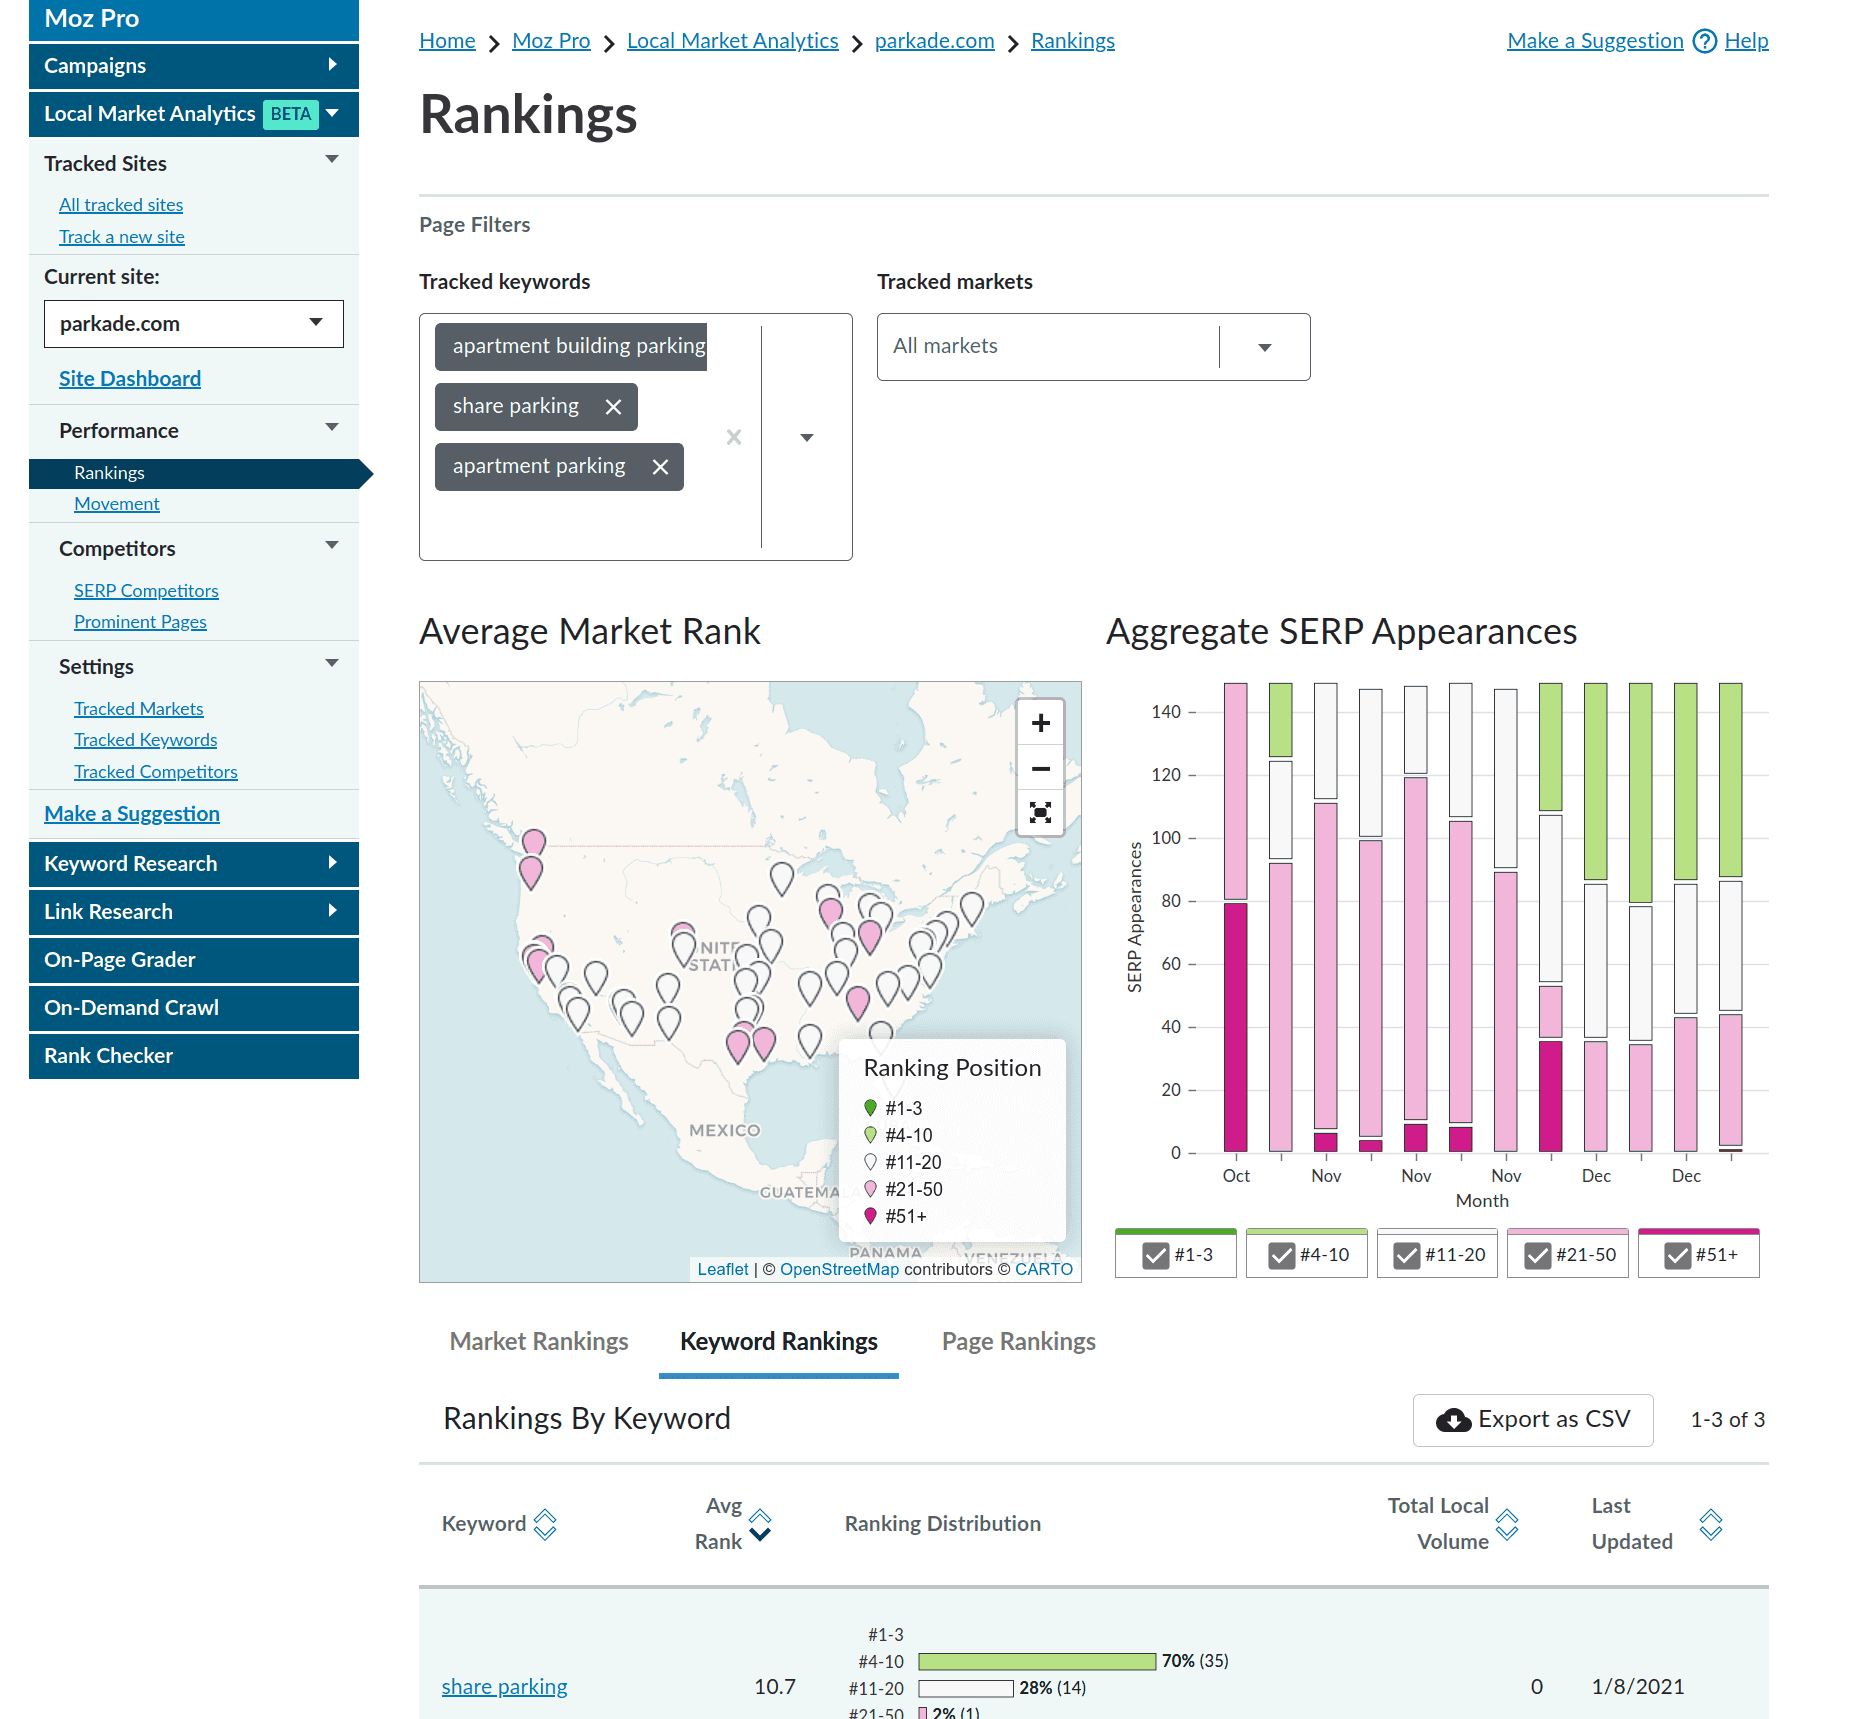Open Local Market Analytics breadcrumb

[x=733, y=41]
